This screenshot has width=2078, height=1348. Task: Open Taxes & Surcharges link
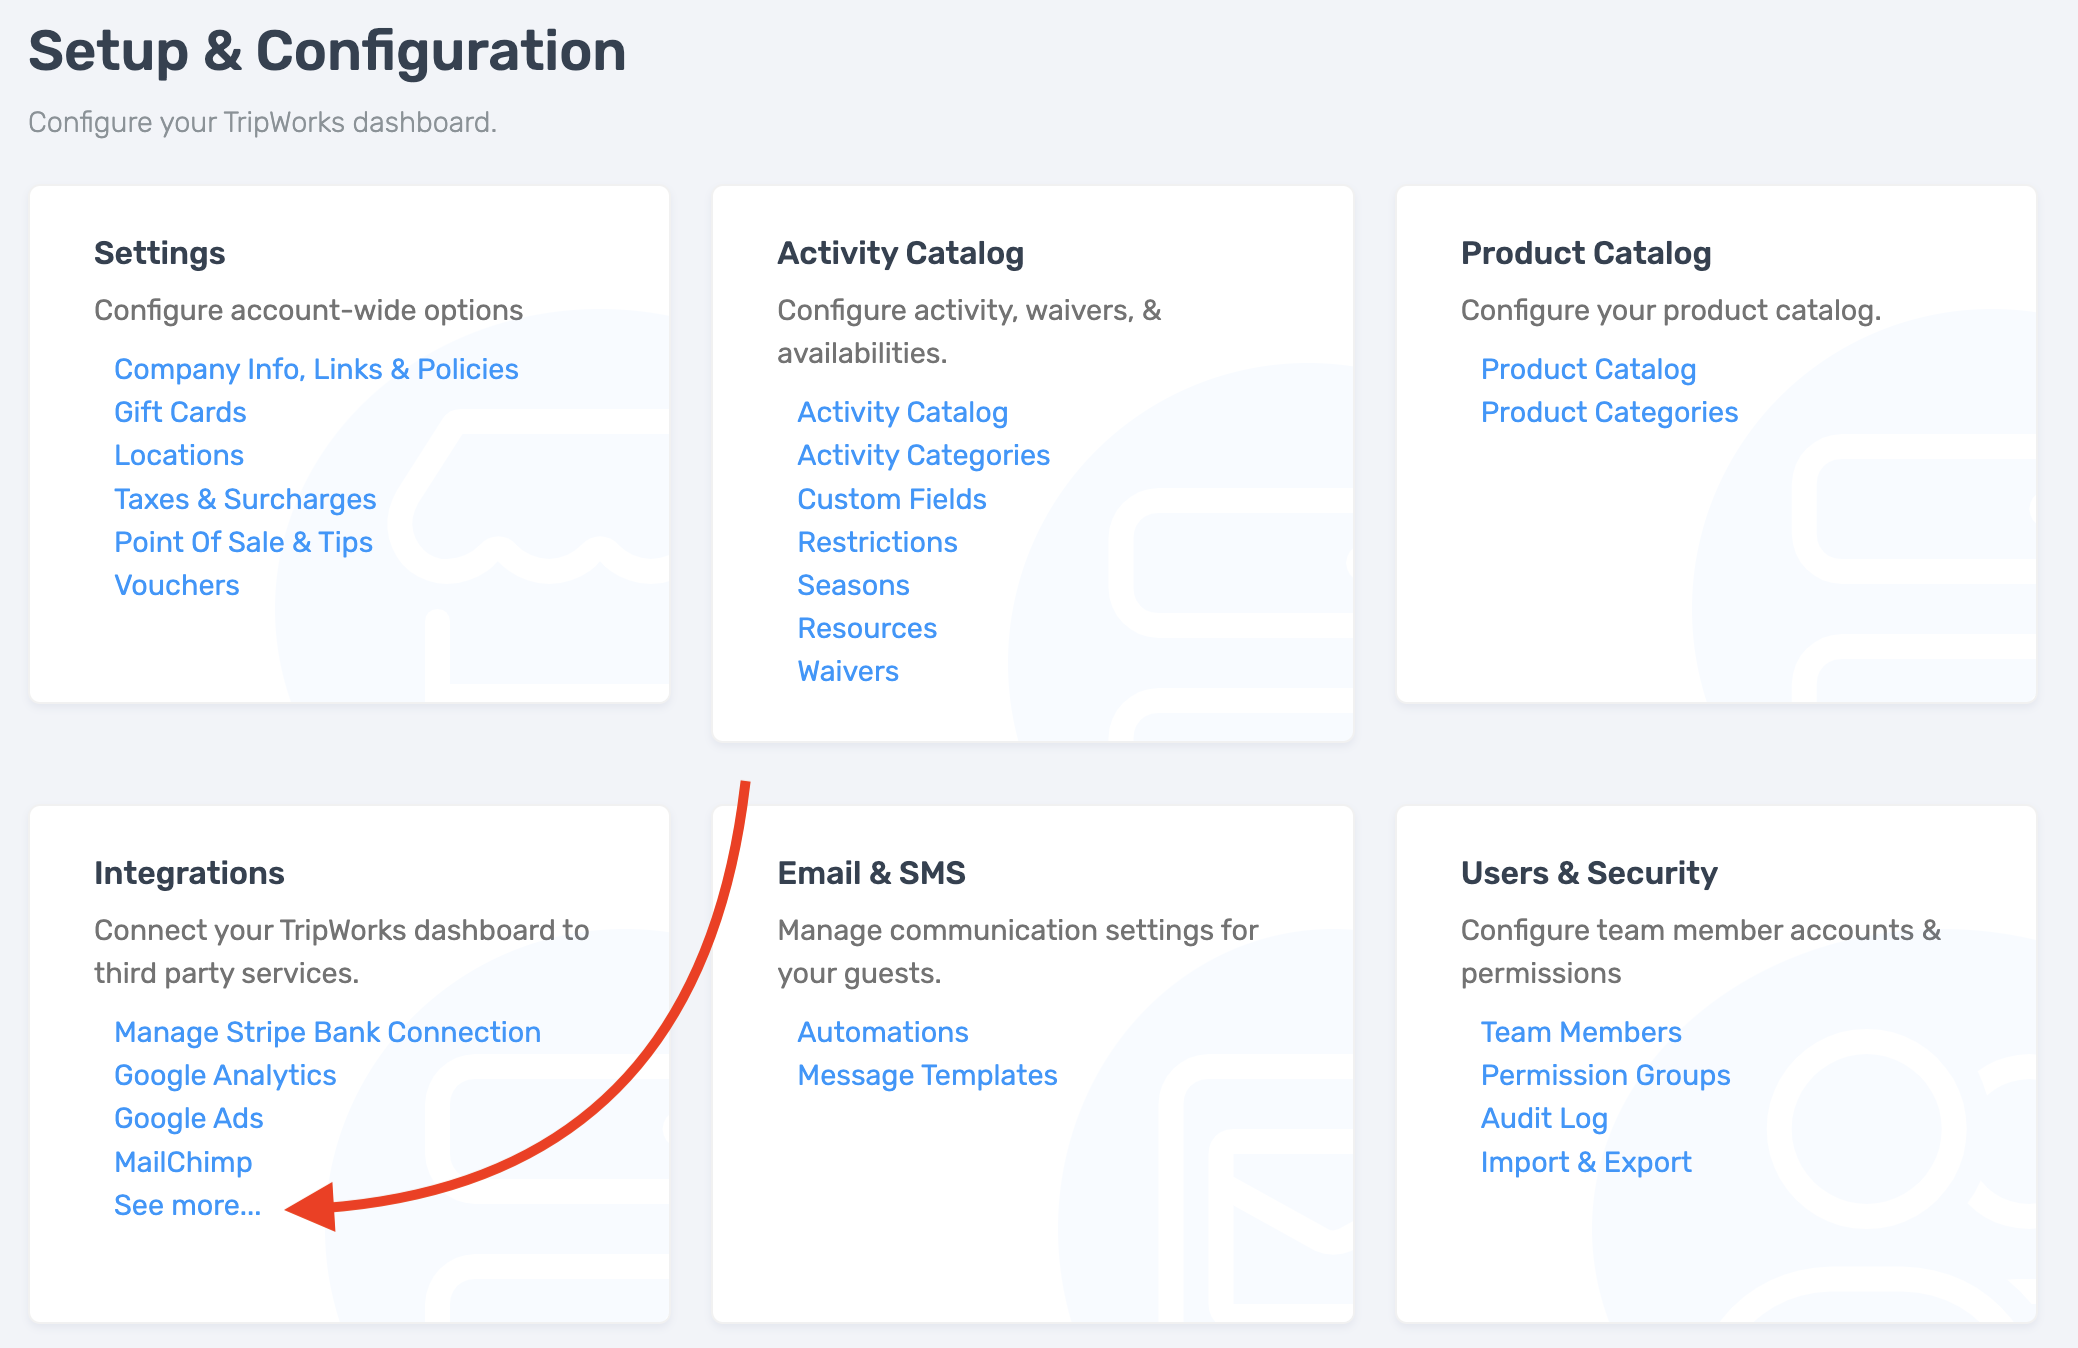click(245, 499)
